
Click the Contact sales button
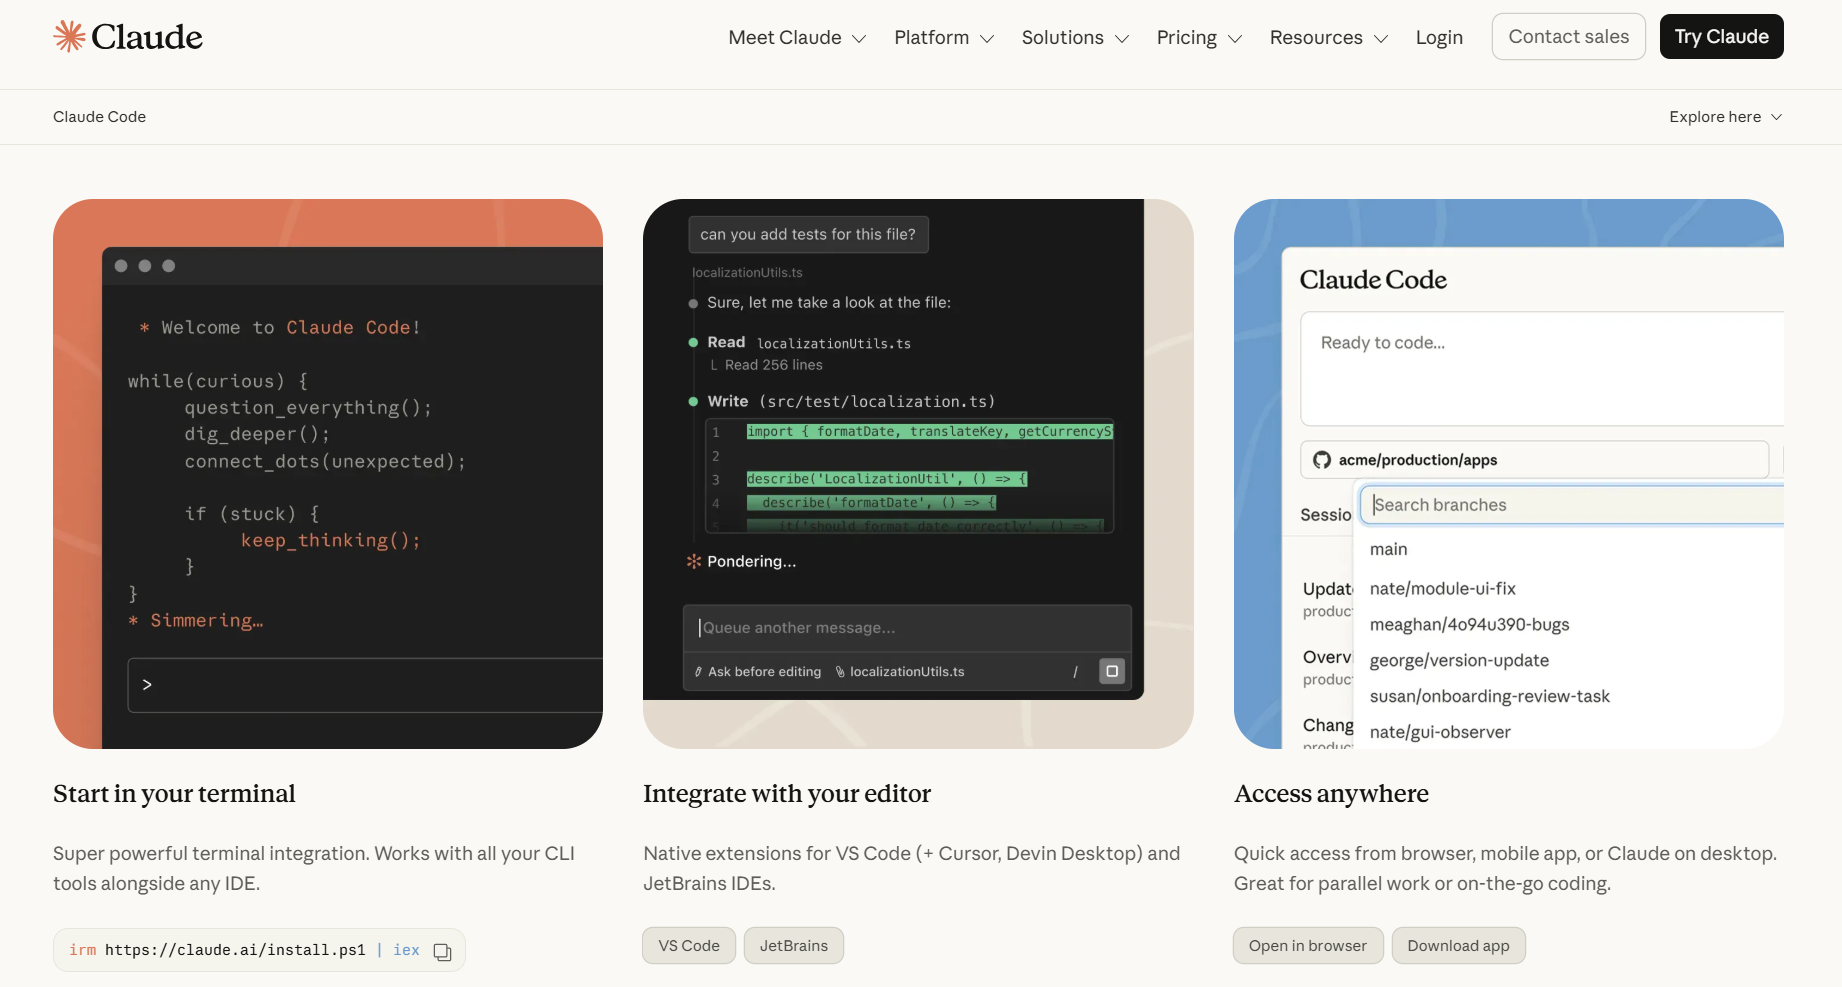[1568, 37]
